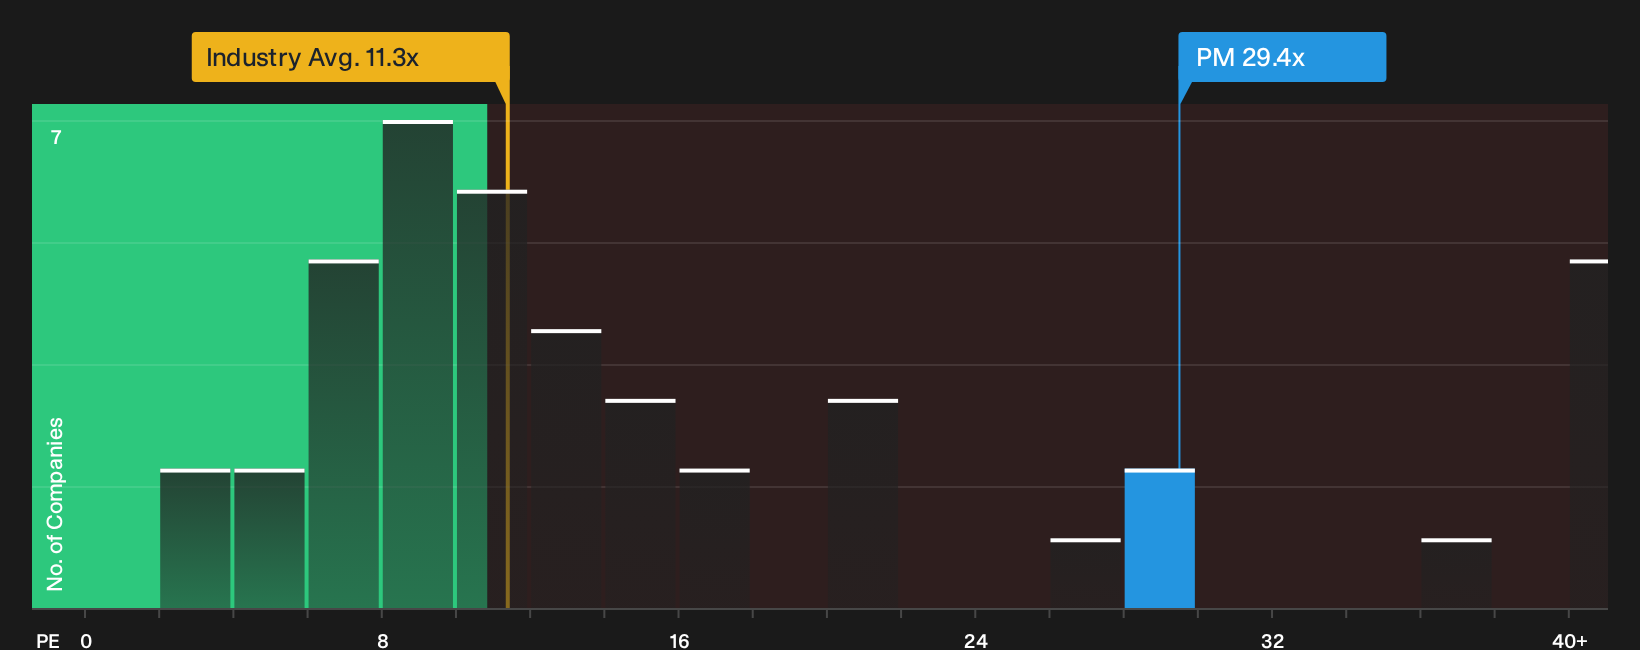Image resolution: width=1640 pixels, height=650 pixels.
Task: Select the bar between PE 6 and 8
Action: pyautogui.click(x=344, y=434)
